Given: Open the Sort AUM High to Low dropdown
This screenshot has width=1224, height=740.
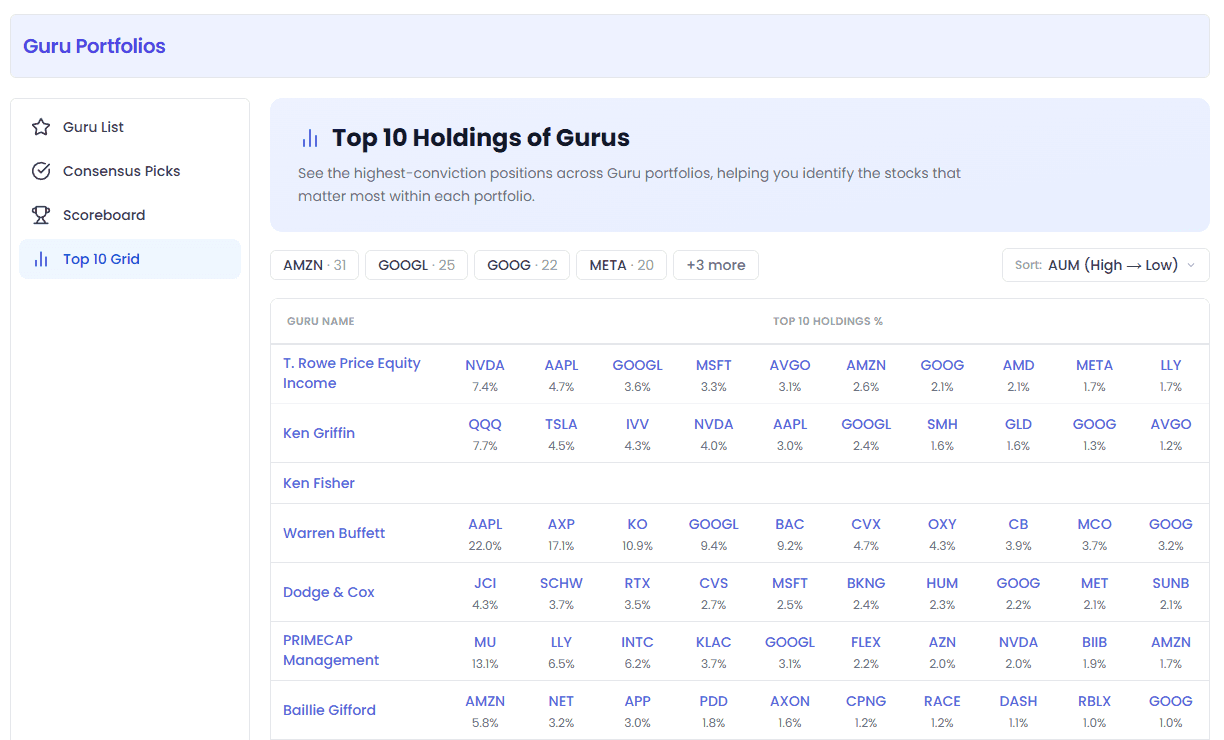Looking at the screenshot, I should (1105, 265).
